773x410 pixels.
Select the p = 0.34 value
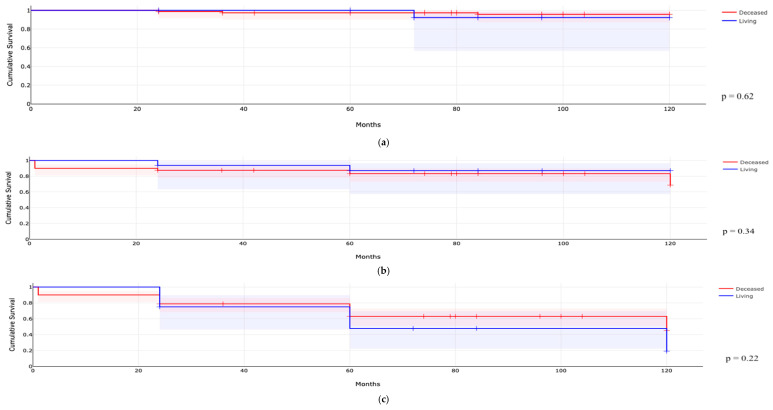pyautogui.click(x=738, y=231)
